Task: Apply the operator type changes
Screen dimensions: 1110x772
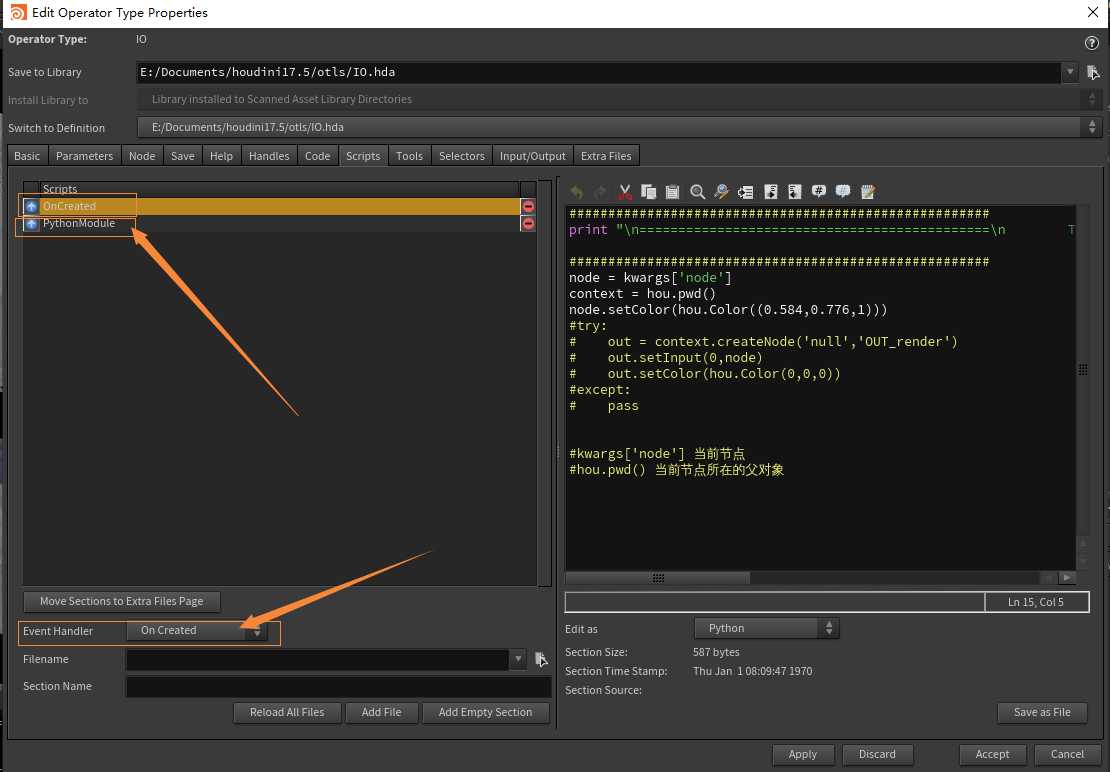Action: [803, 754]
